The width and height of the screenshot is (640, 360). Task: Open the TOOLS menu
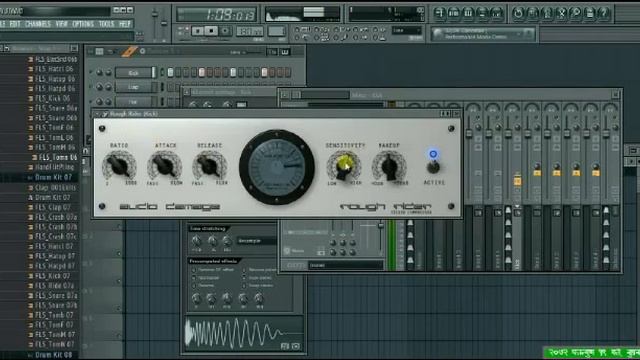coord(106,24)
